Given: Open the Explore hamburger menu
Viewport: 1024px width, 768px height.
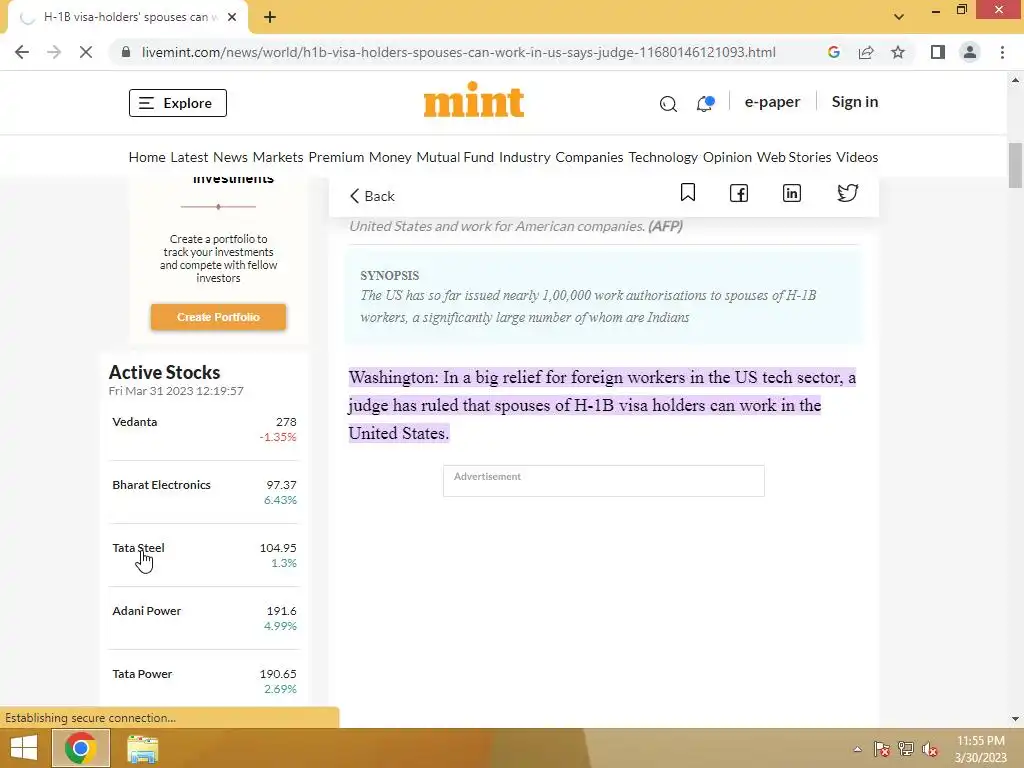Looking at the screenshot, I should click(178, 103).
